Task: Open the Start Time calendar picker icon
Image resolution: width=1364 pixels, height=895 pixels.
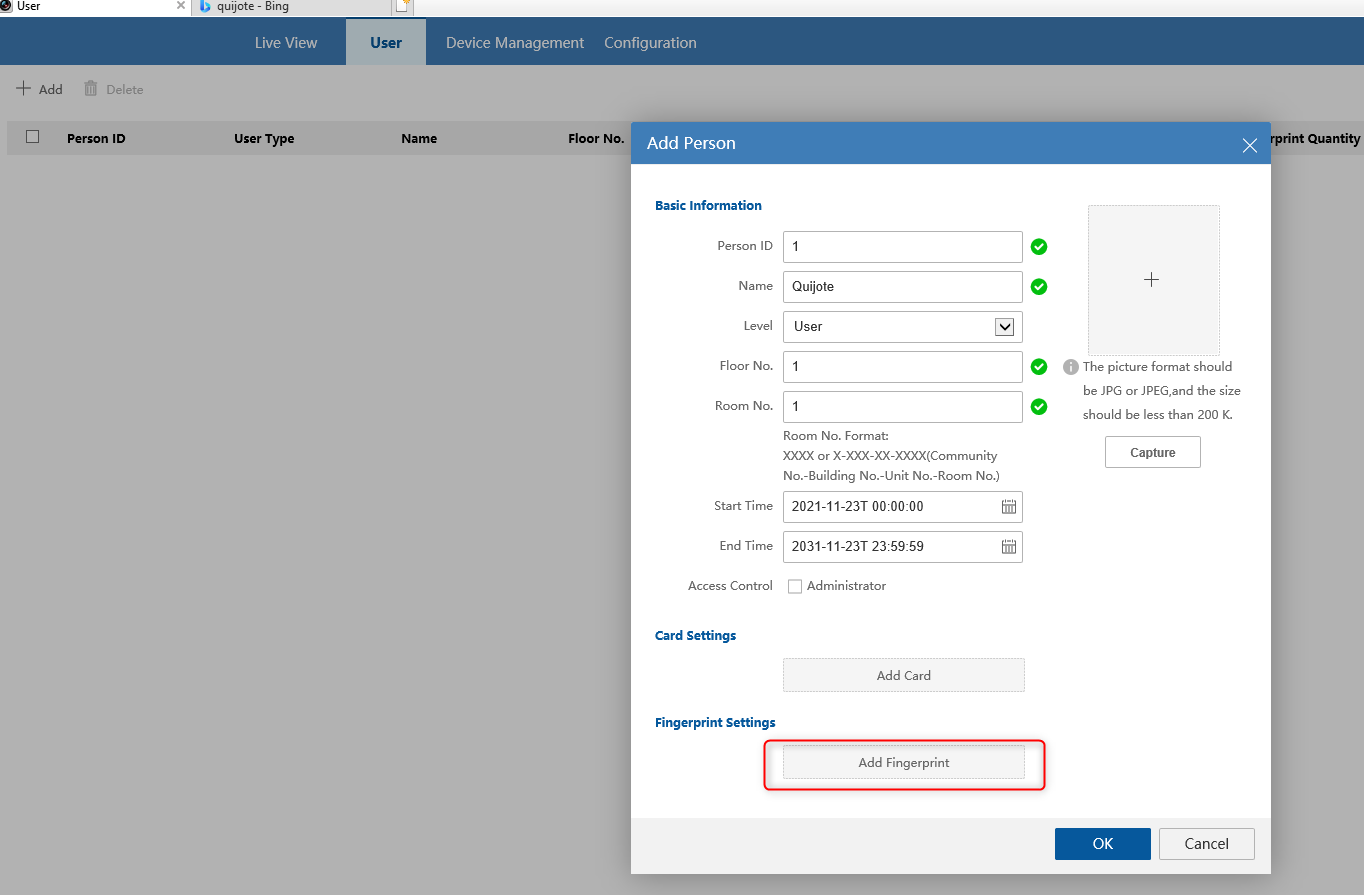Action: 1009,507
